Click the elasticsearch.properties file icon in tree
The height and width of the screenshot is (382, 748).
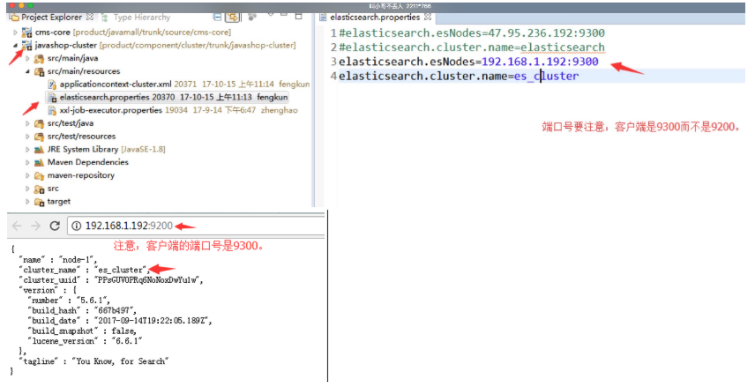(52, 97)
